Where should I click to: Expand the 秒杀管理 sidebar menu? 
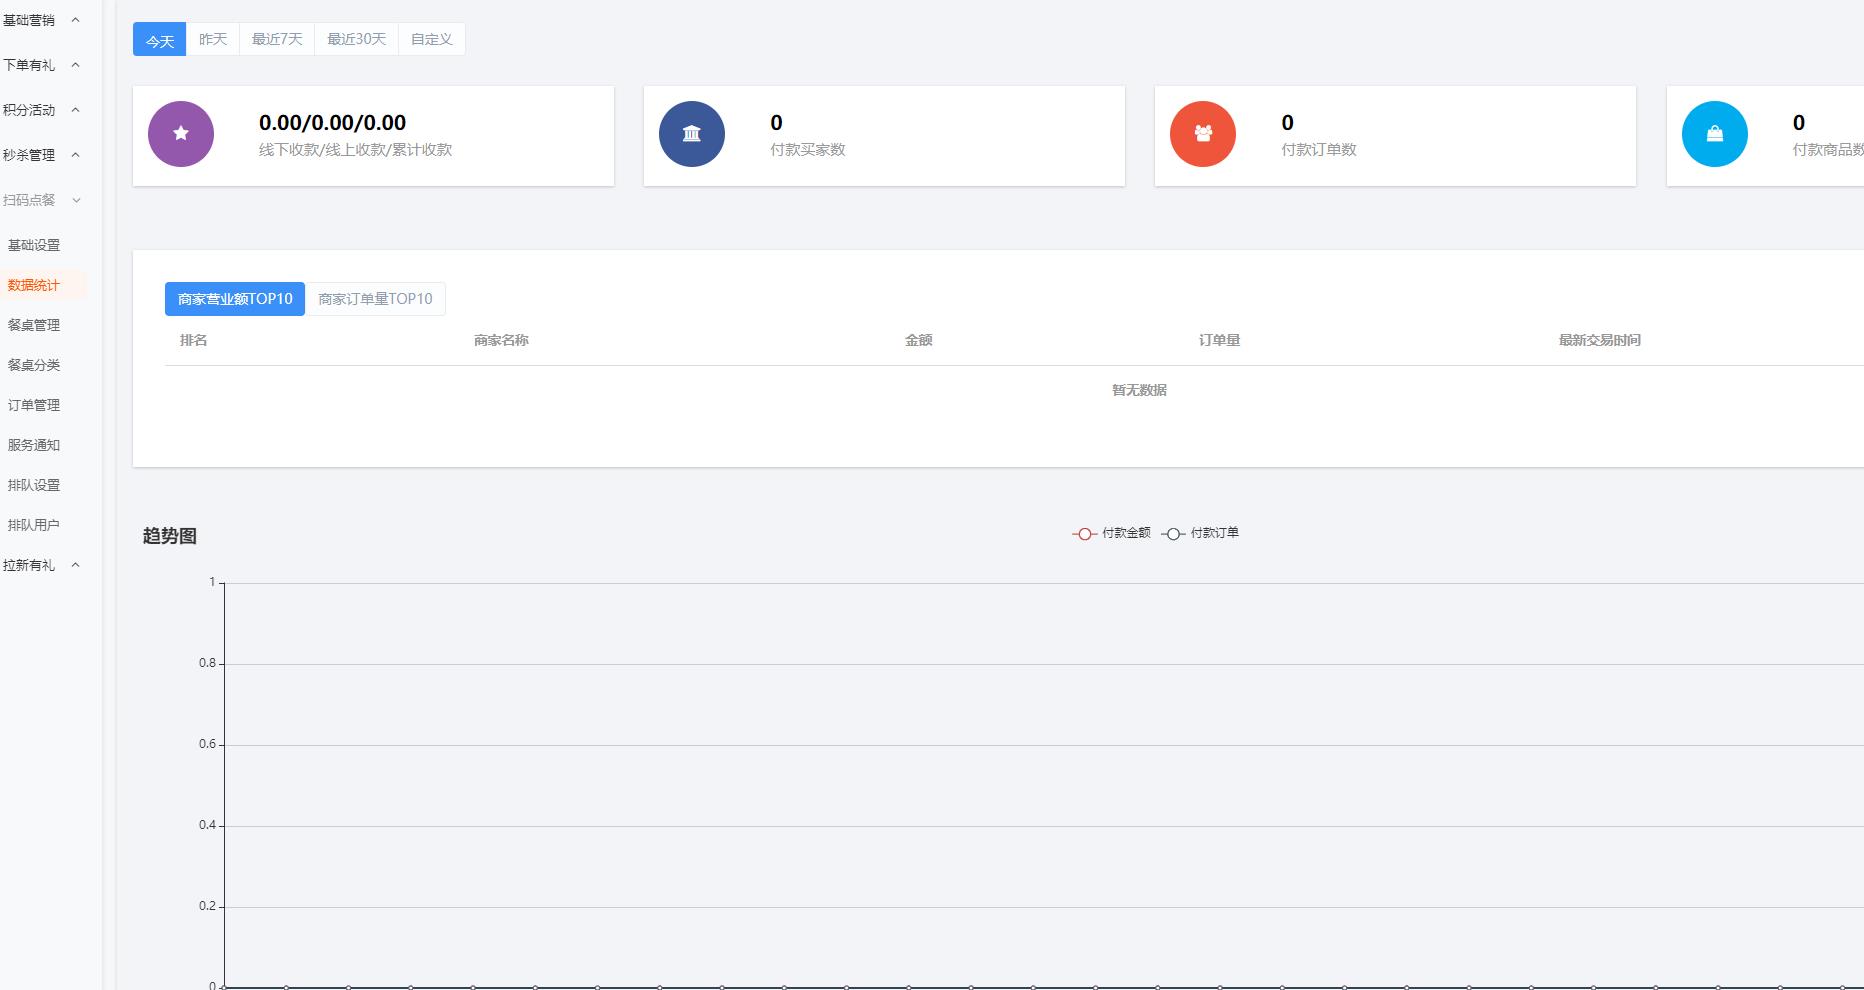[x=41, y=155]
